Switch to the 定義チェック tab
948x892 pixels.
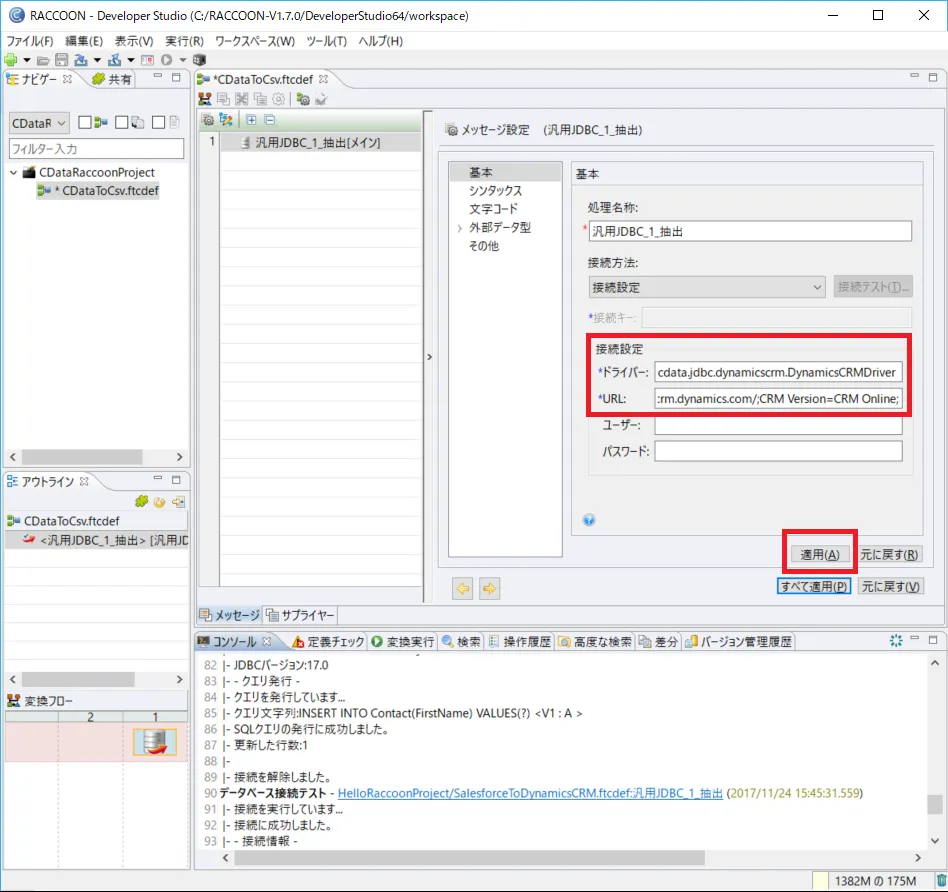(328, 642)
